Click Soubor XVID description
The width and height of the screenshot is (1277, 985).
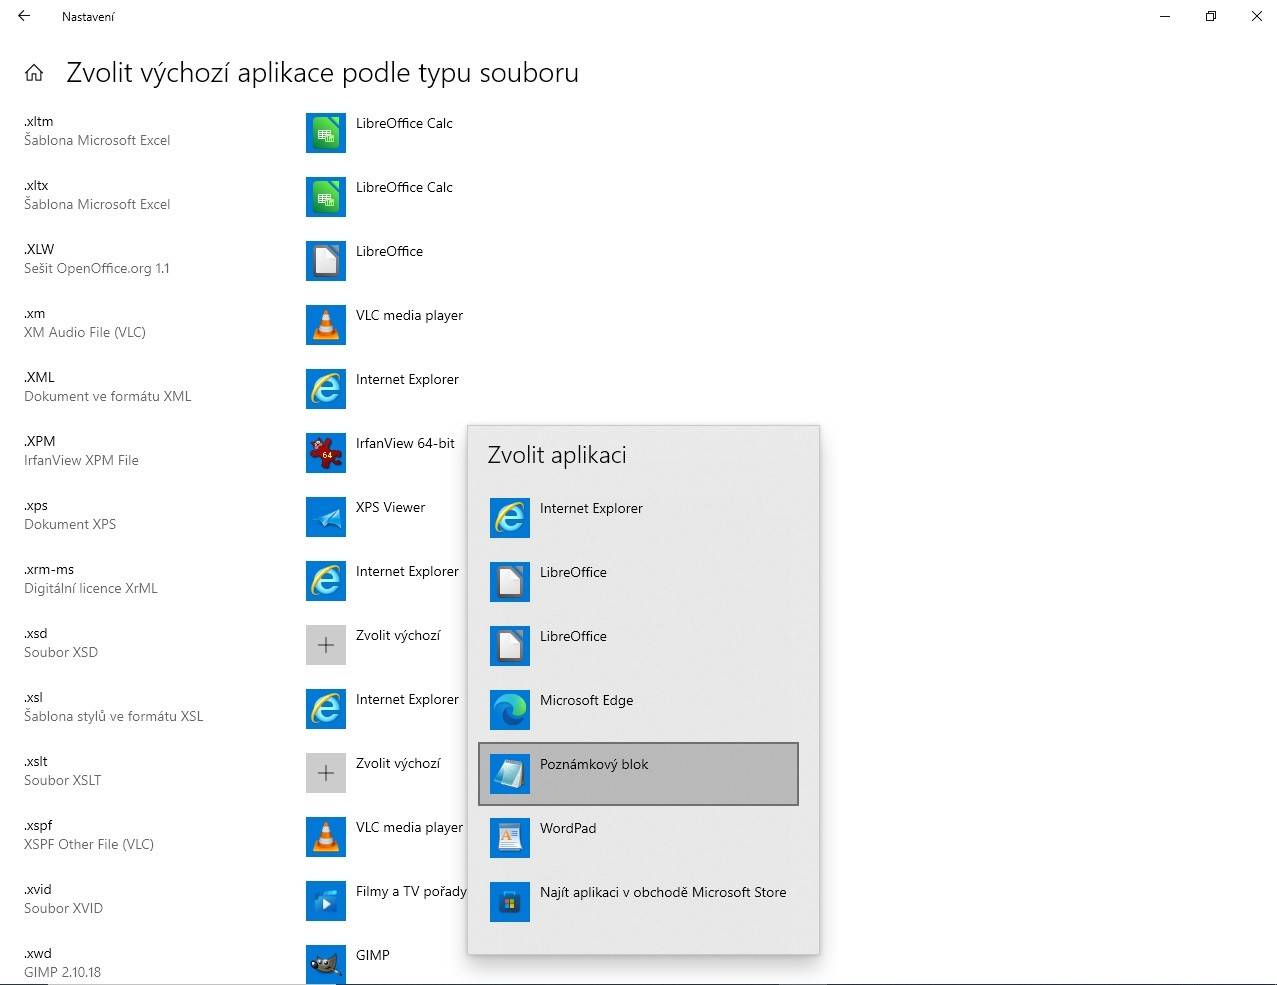63,908
